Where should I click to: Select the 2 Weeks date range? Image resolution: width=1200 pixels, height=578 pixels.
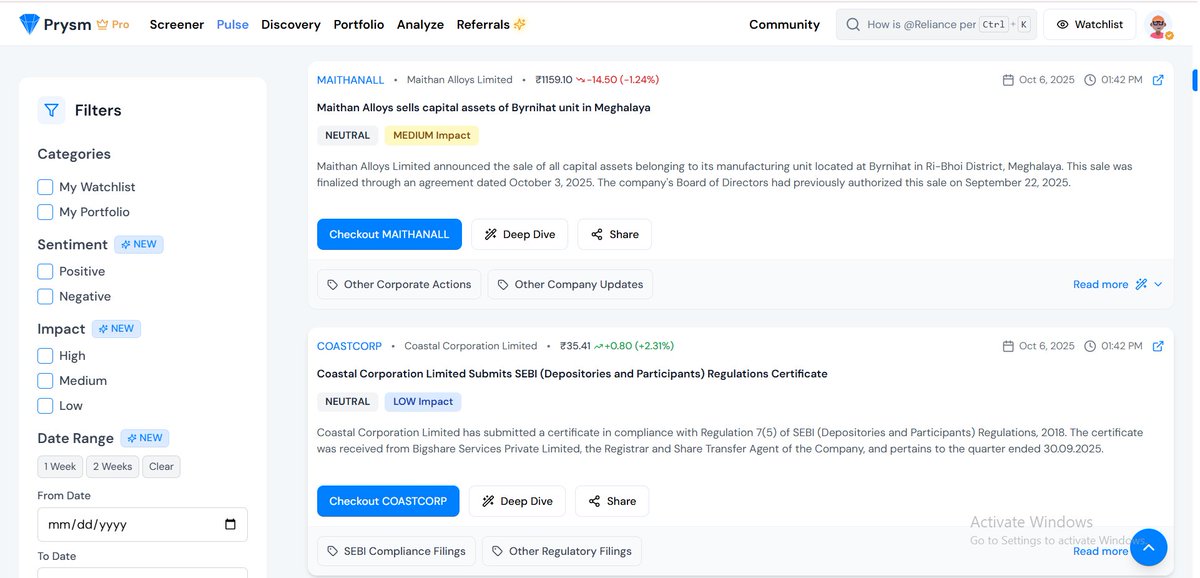point(112,467)
